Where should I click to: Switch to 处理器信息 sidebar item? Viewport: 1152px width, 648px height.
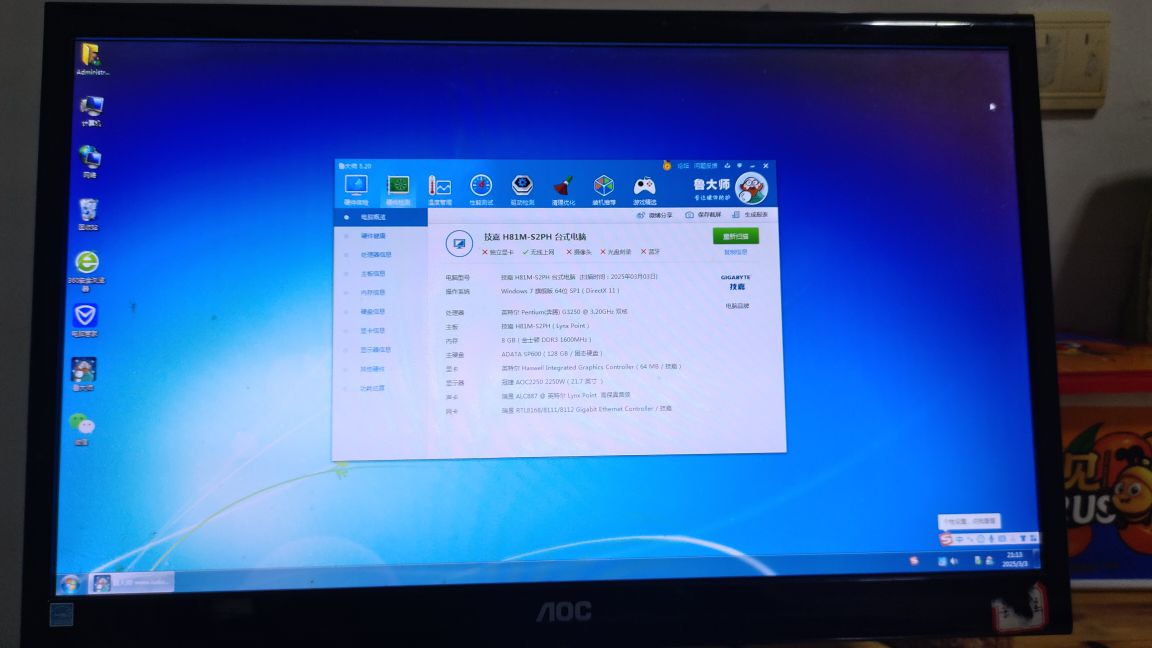(375, 255)
